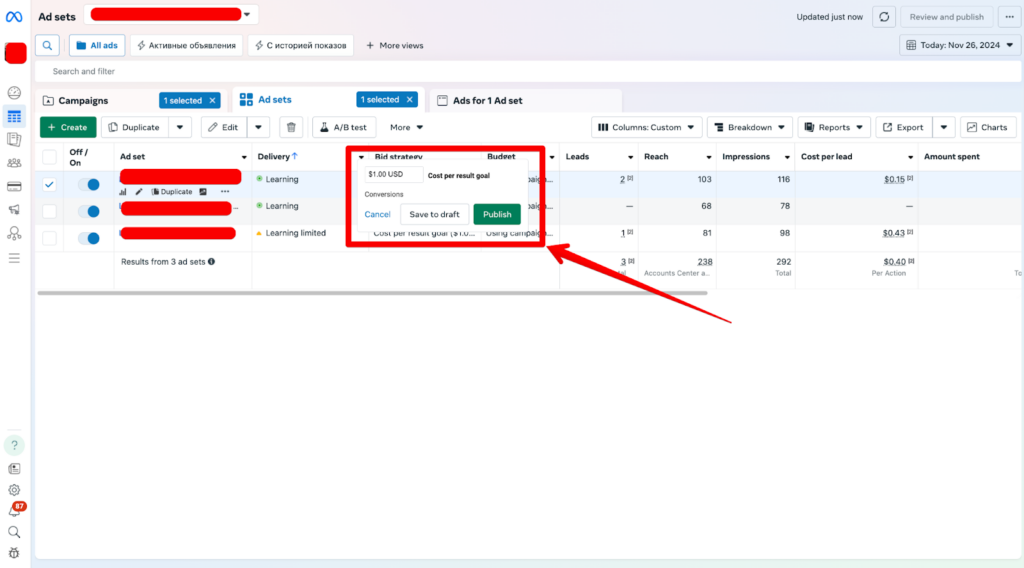Check the select-all header checkbox
1024x568 pixels.
tap(49, 157)
